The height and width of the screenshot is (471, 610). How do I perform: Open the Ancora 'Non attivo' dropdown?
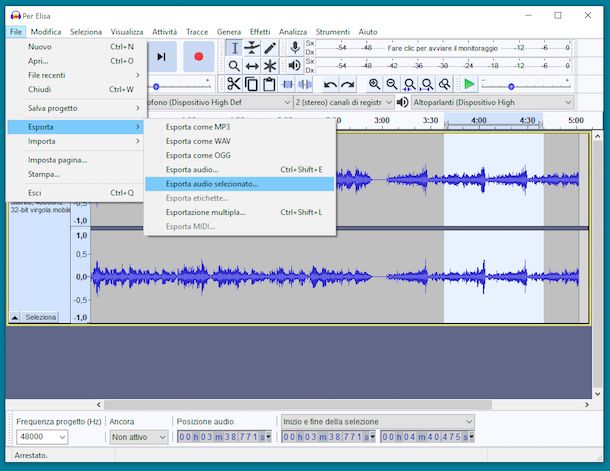coord(138,437)
